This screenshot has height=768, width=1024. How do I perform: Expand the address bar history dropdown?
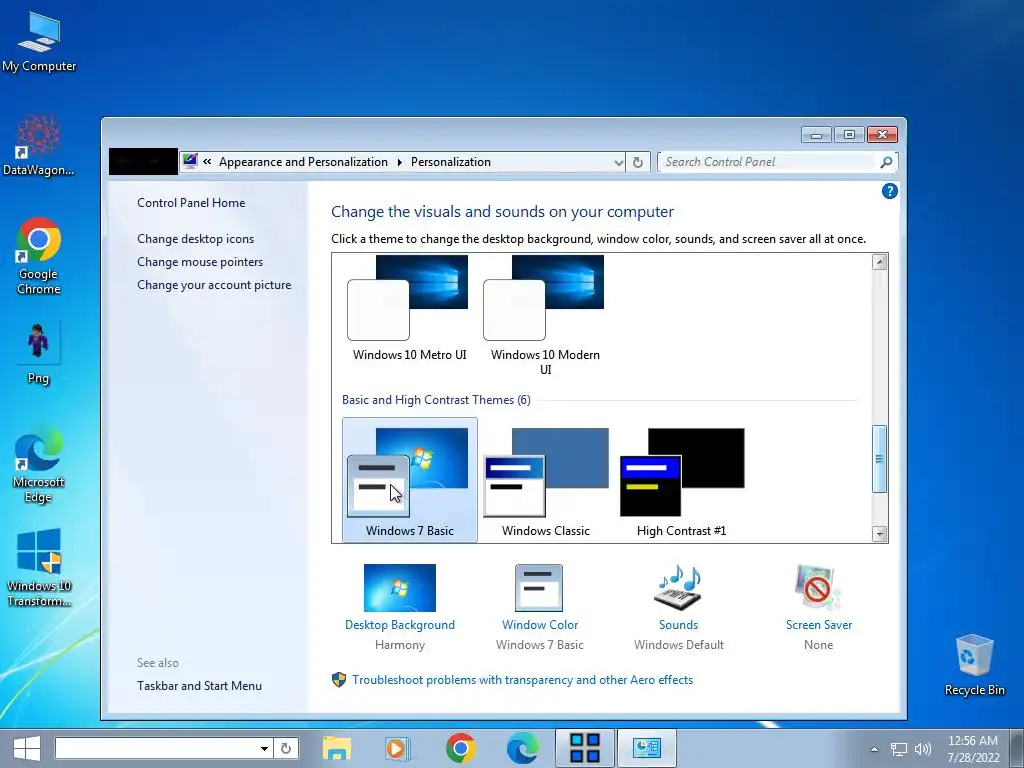tap(618, 163)
